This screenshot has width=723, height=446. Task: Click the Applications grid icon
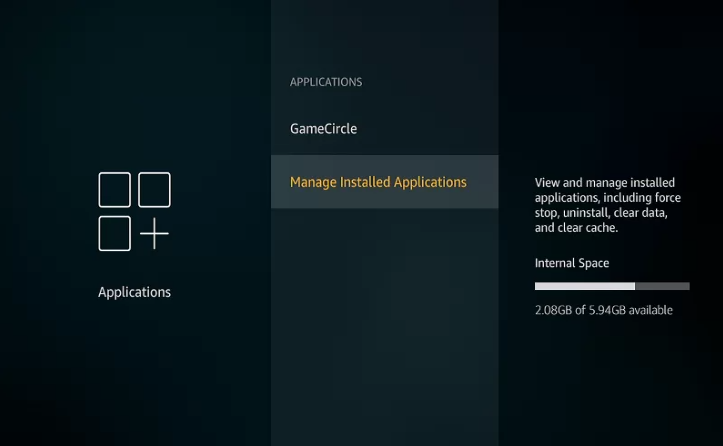pos(134,212)
